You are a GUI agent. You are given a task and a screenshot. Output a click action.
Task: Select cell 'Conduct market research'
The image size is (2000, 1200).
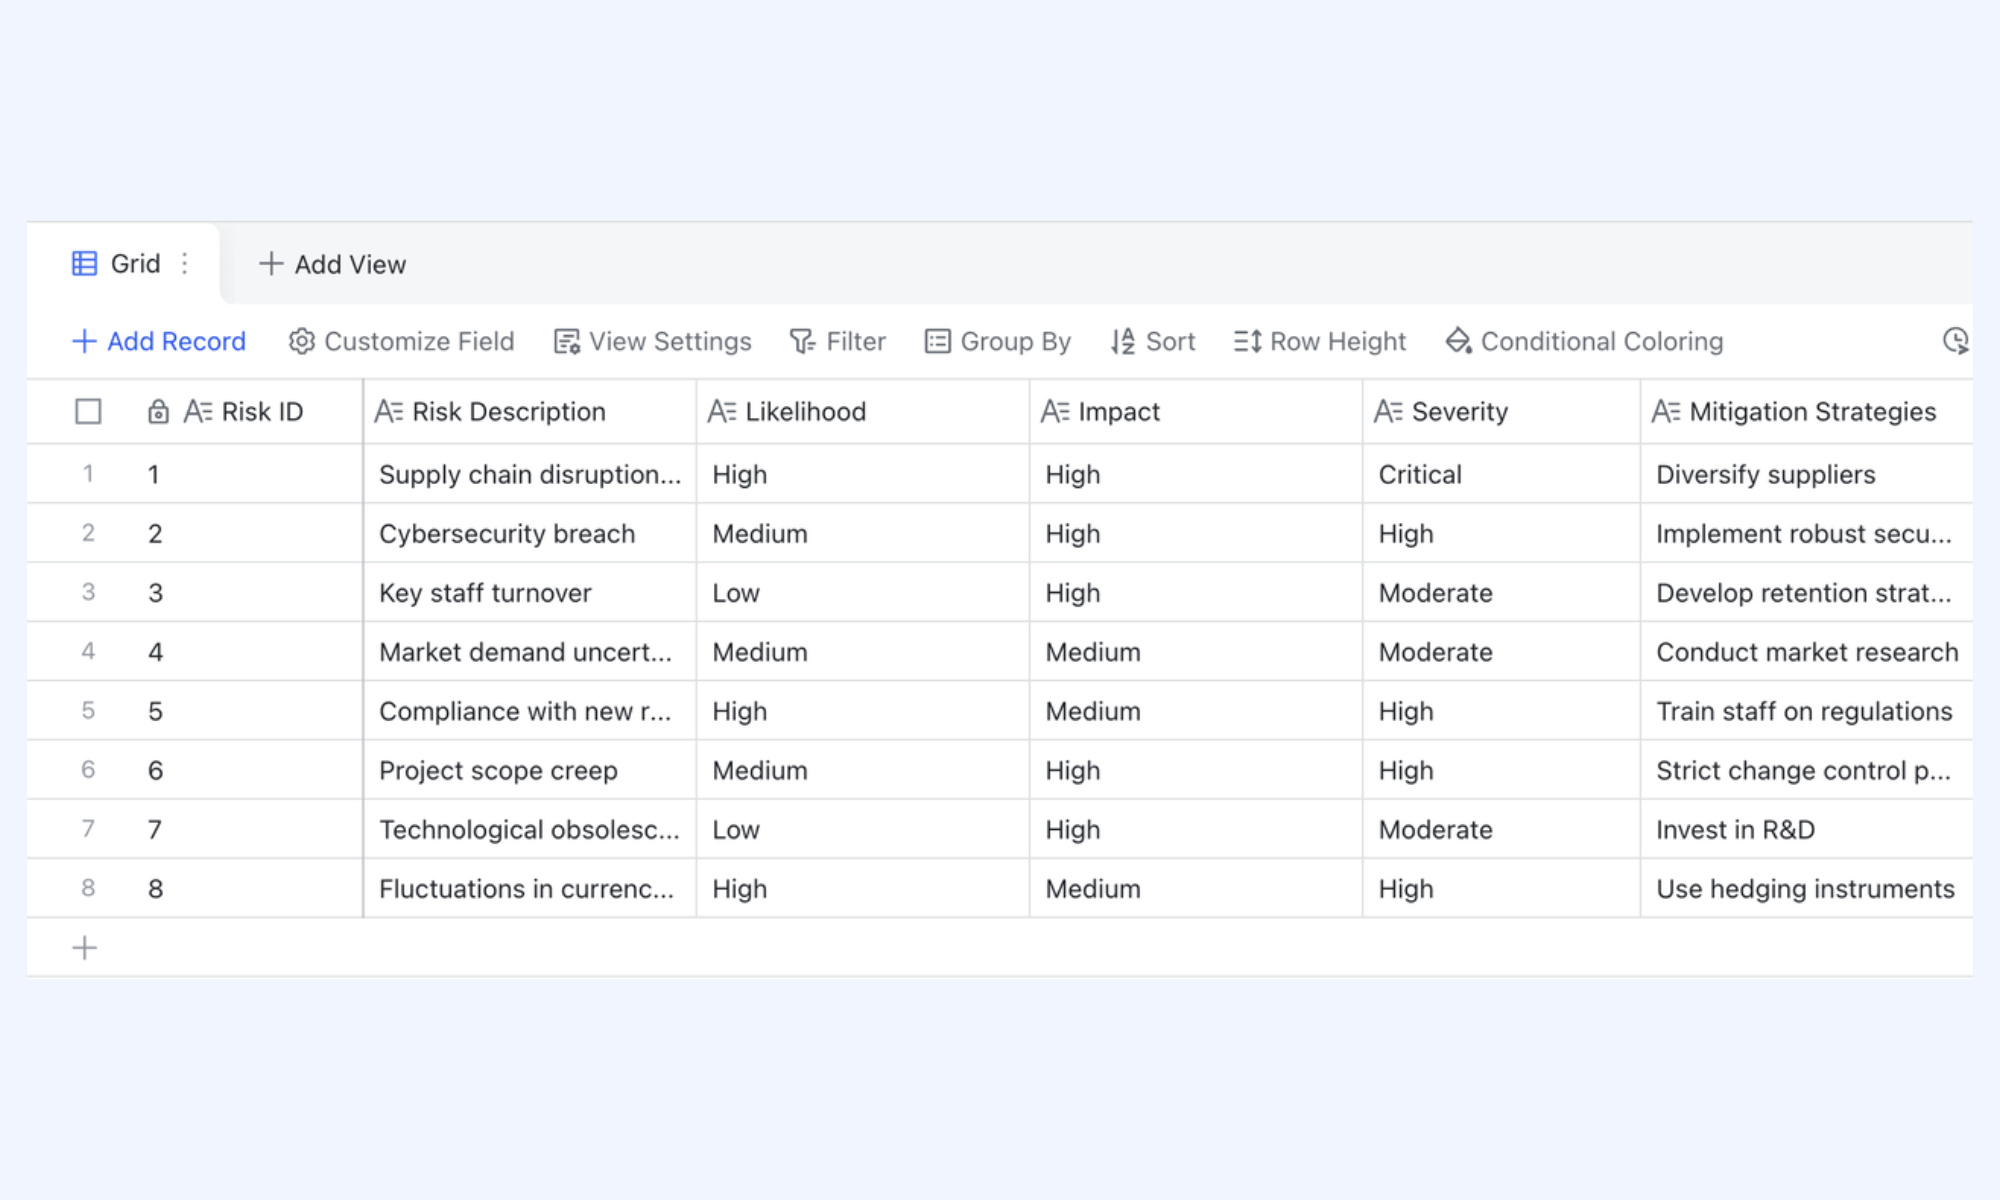click(x=1806, y=651)
